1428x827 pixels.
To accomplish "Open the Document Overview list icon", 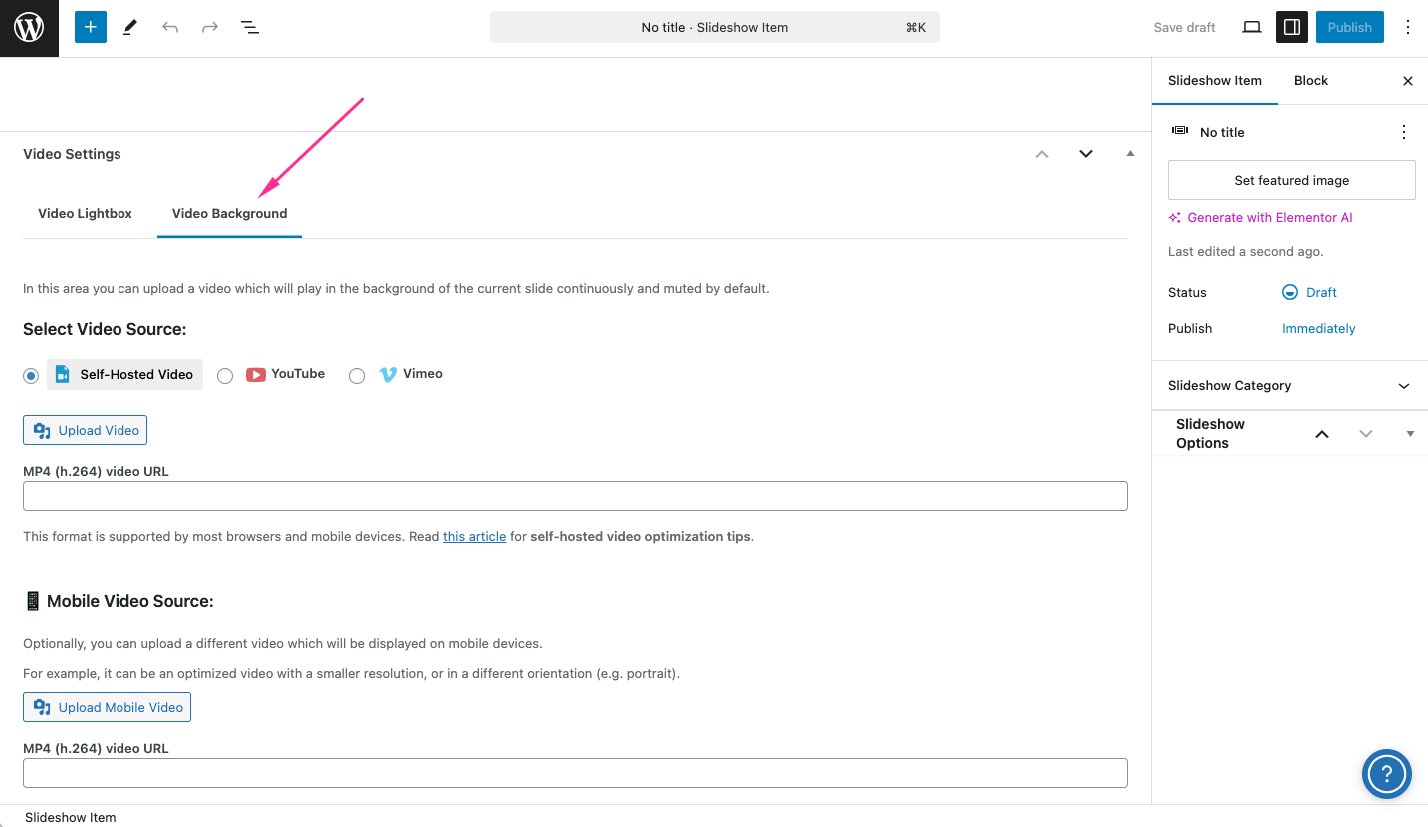I will (250, 27).
